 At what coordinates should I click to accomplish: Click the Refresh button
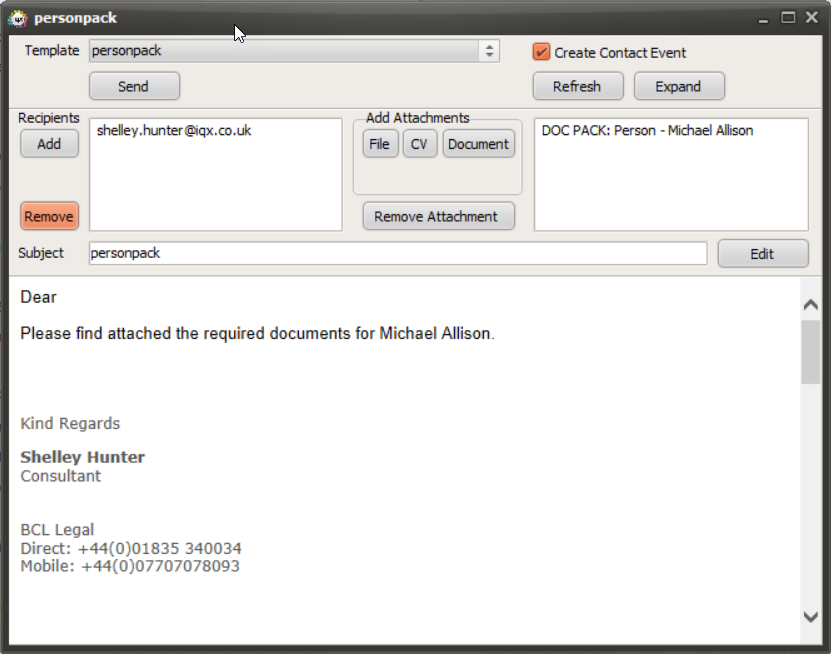tap(578, 86)
